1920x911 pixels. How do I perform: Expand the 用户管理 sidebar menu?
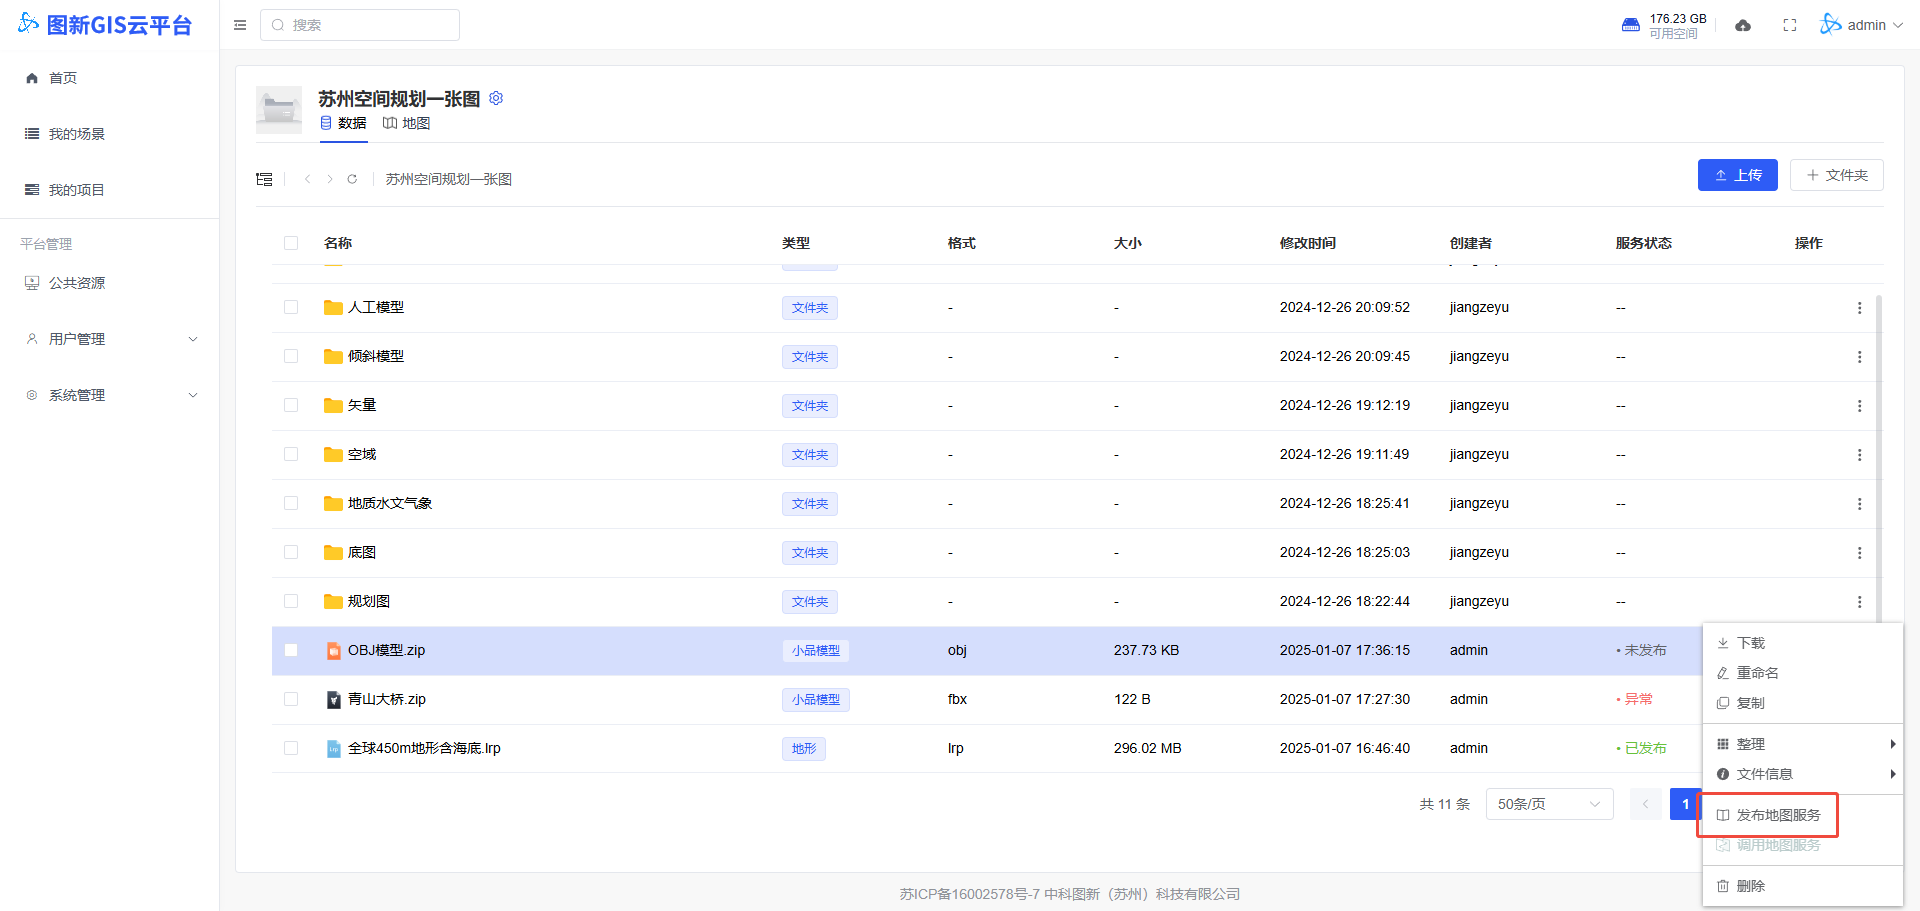click(110, 339)
